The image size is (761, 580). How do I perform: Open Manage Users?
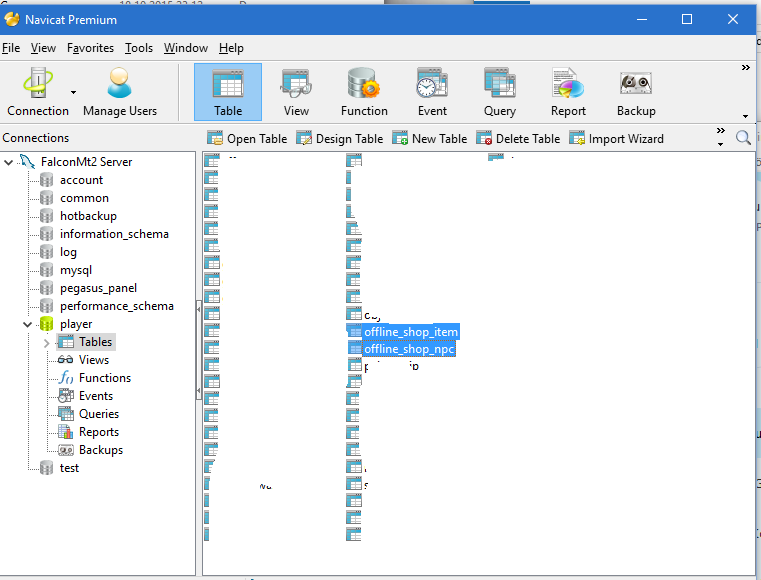click(120, 92)
